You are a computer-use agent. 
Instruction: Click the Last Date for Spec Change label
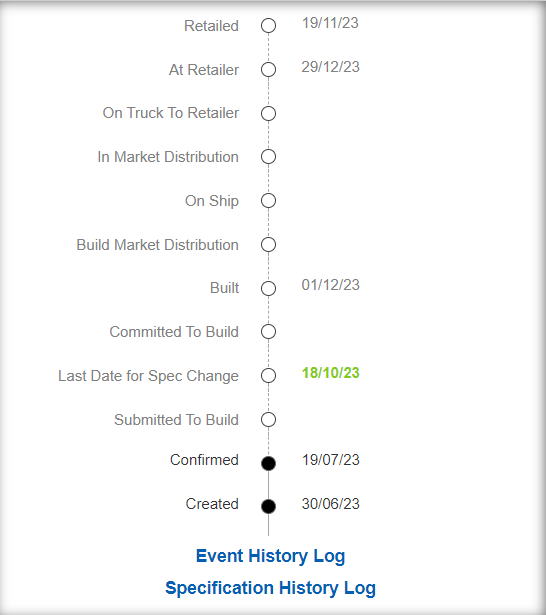pyautogui.click(x=148, y=376)
